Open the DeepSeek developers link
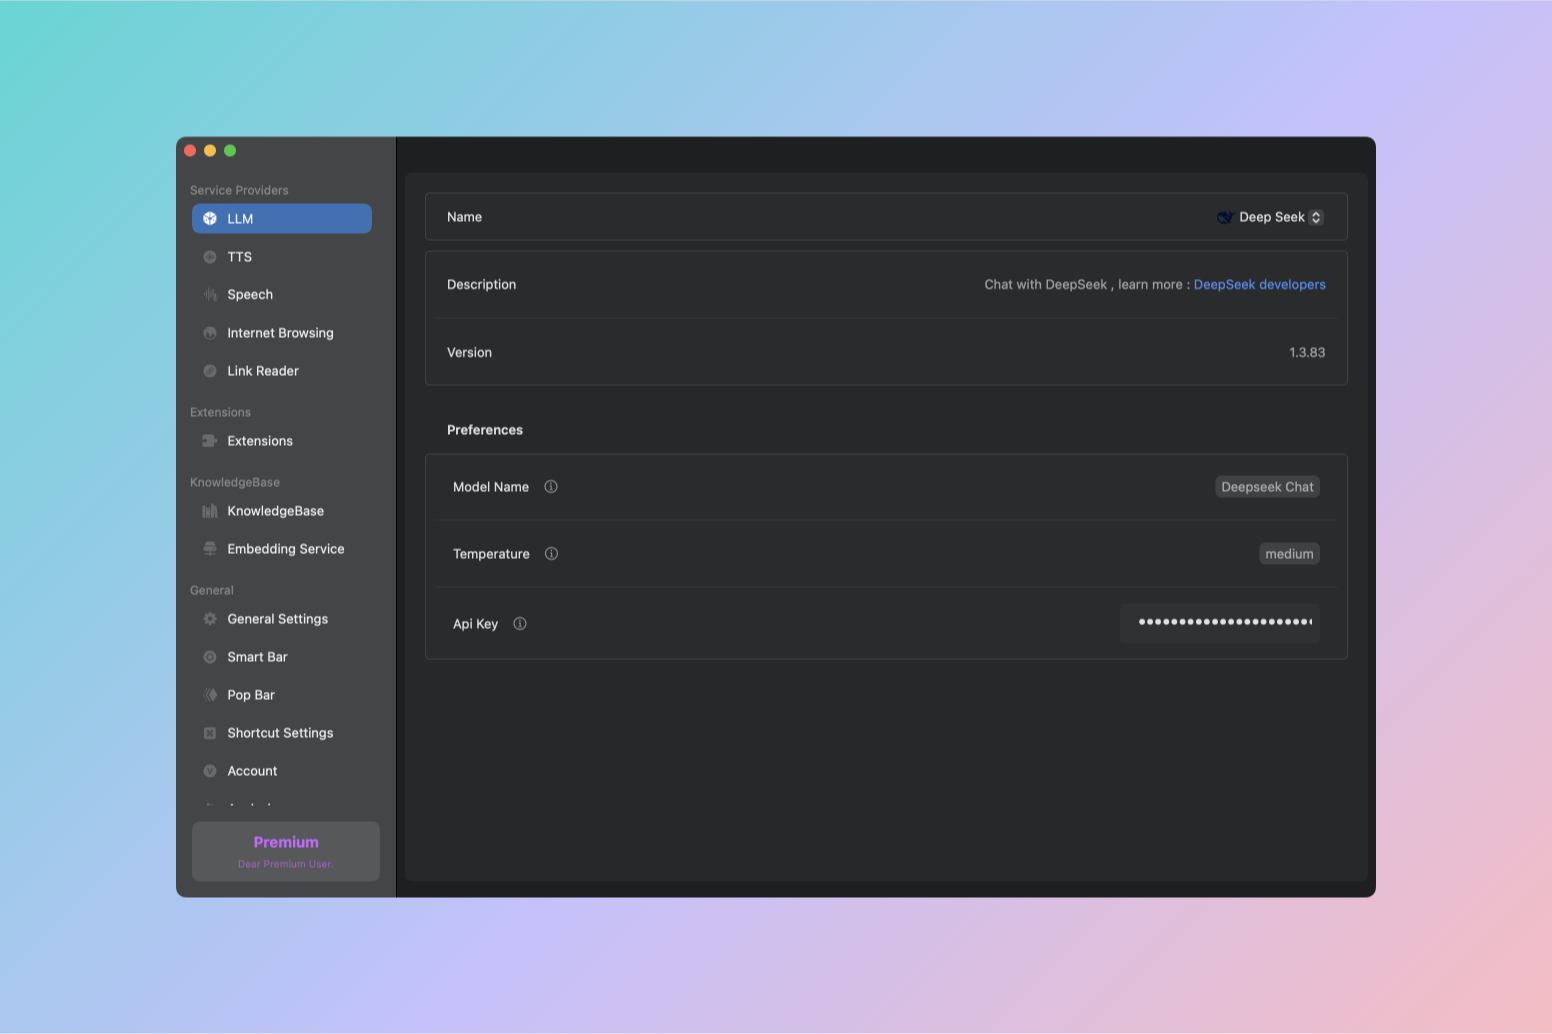Viewport: 1552px width, 1034px height. point(1259,285)
